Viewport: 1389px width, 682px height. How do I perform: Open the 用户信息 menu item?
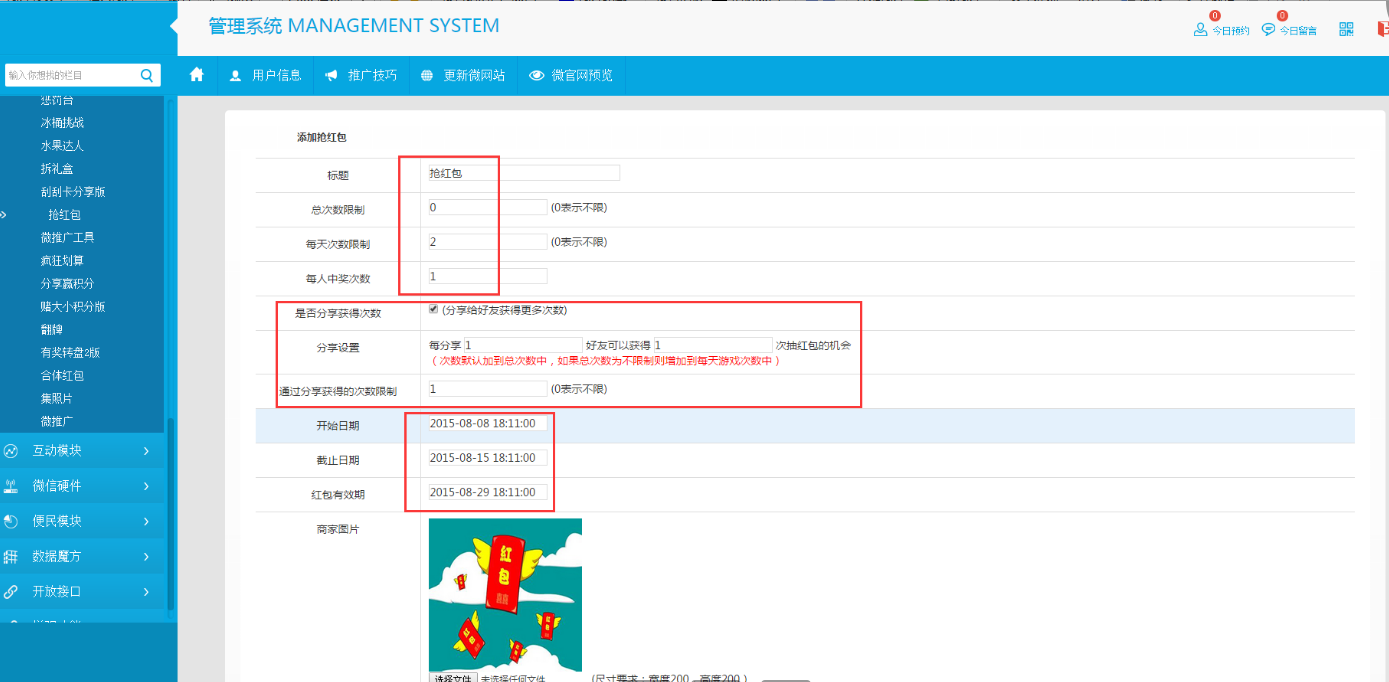pos(265,75)
